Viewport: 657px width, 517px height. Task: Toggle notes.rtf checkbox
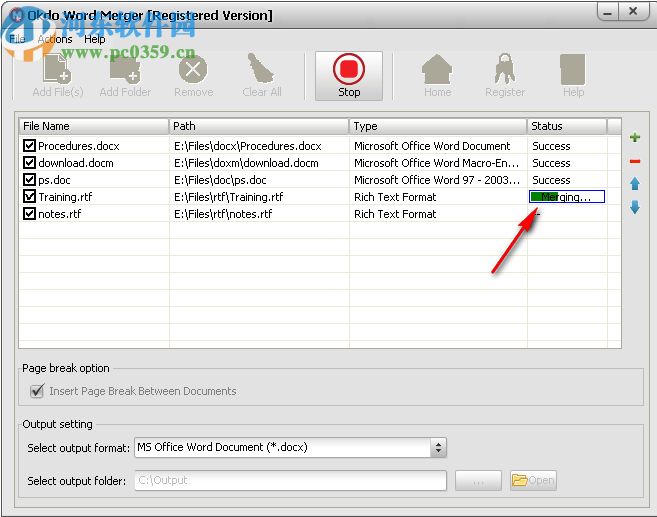point(29,214)
